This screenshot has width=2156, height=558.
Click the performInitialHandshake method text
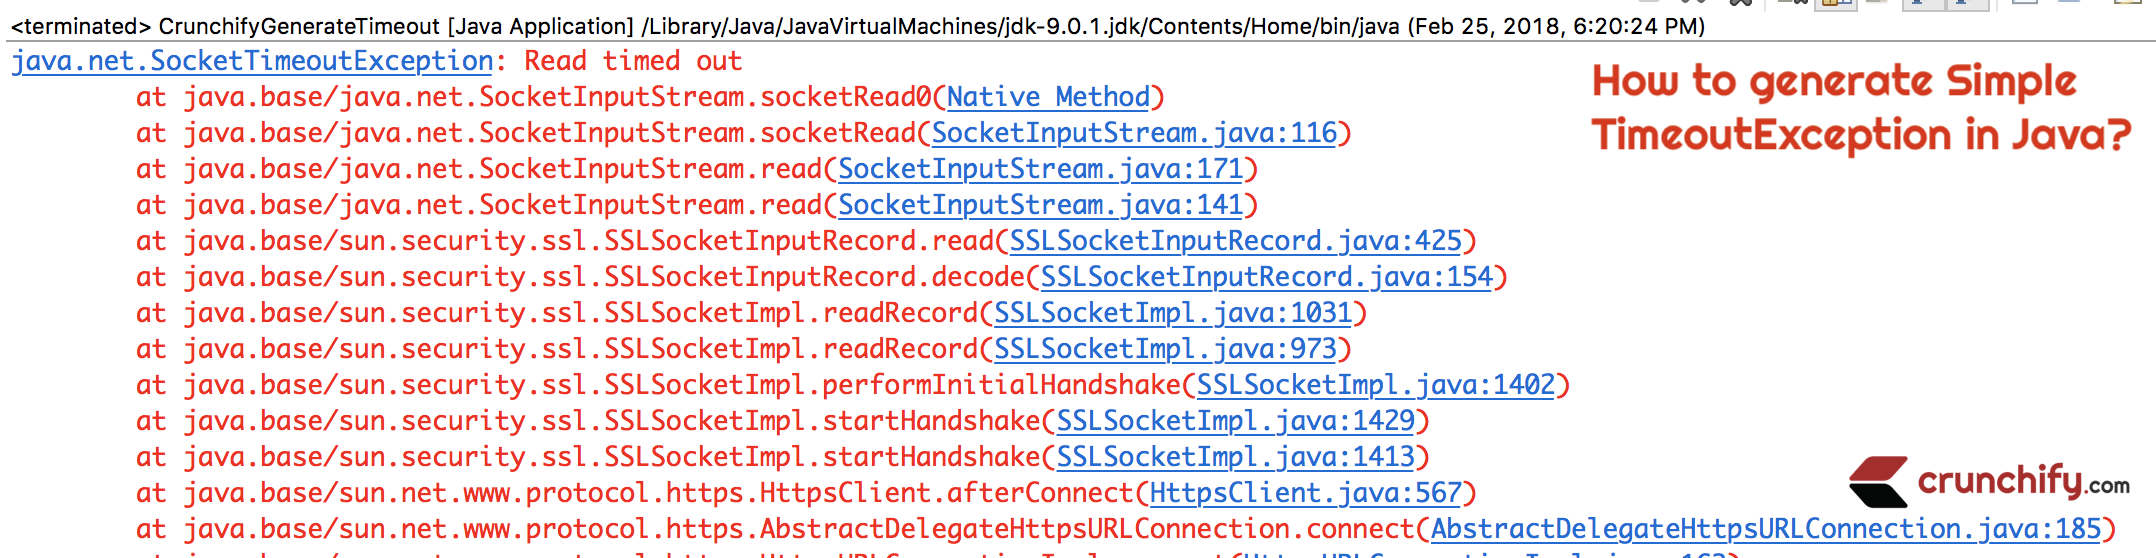(x=1002, y=386)
